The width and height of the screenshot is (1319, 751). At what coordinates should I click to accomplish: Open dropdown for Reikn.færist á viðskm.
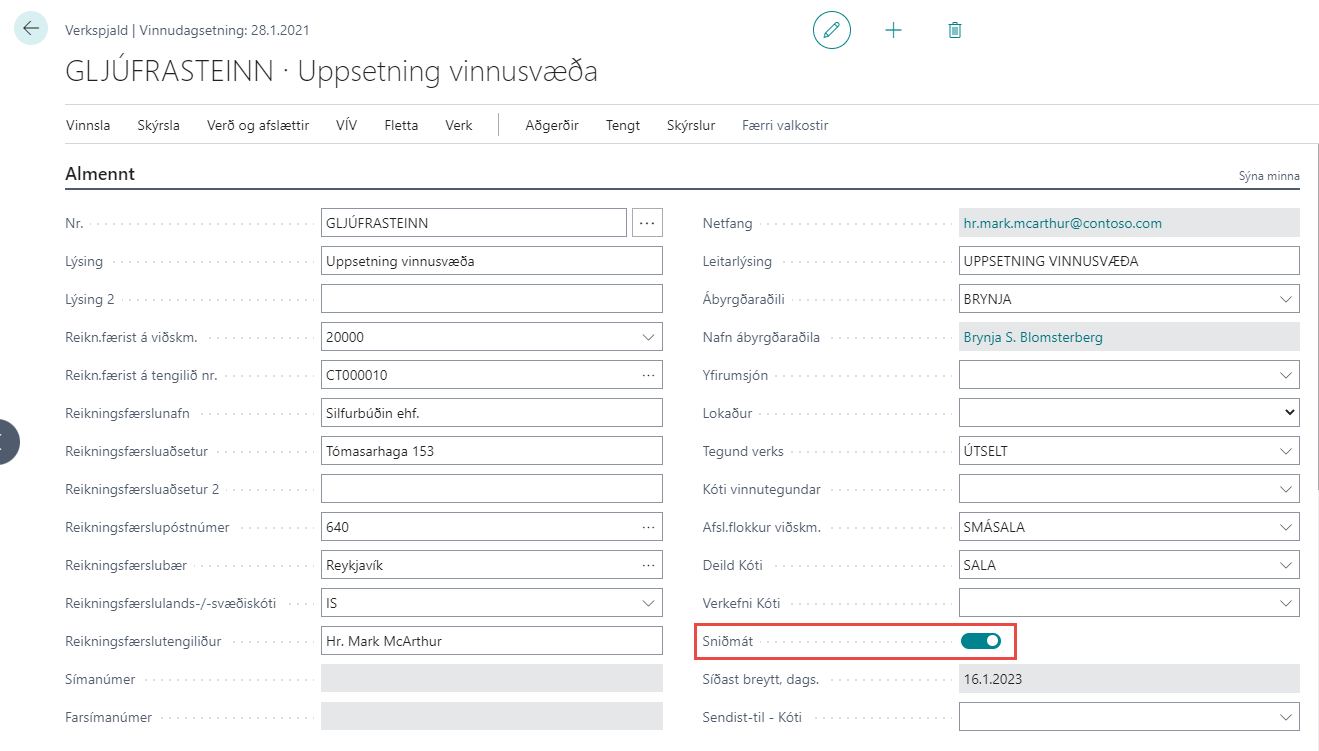pos(647,337)
